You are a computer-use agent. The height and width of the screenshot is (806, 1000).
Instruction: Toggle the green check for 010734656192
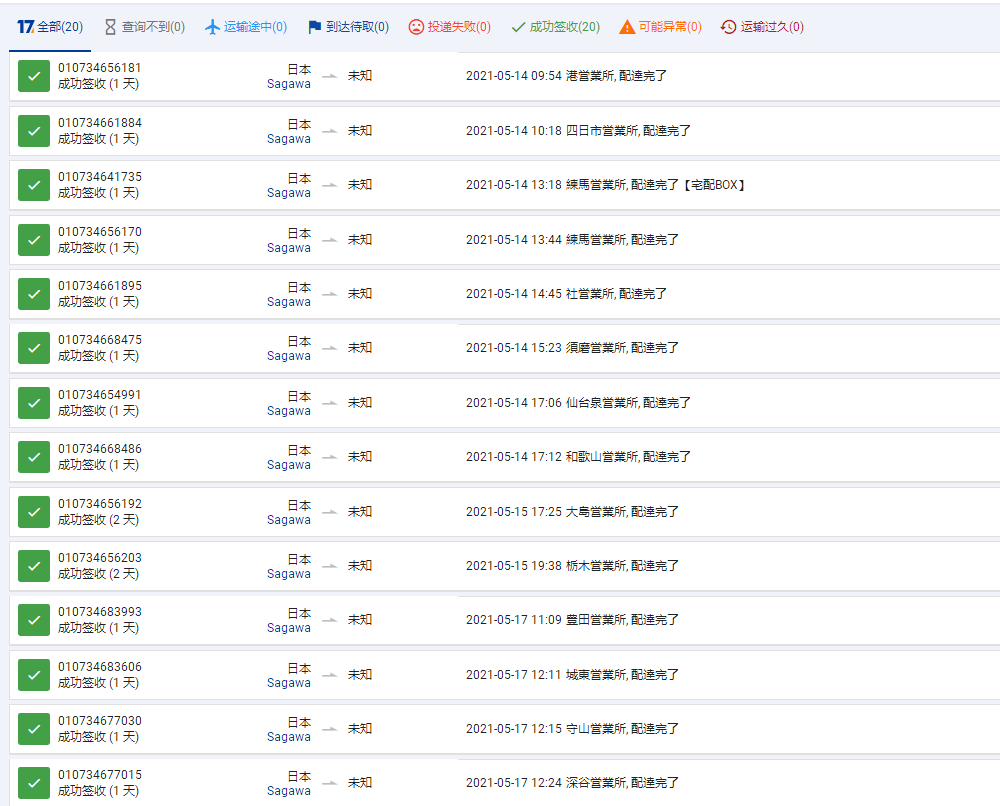click(x=34, y=512)
